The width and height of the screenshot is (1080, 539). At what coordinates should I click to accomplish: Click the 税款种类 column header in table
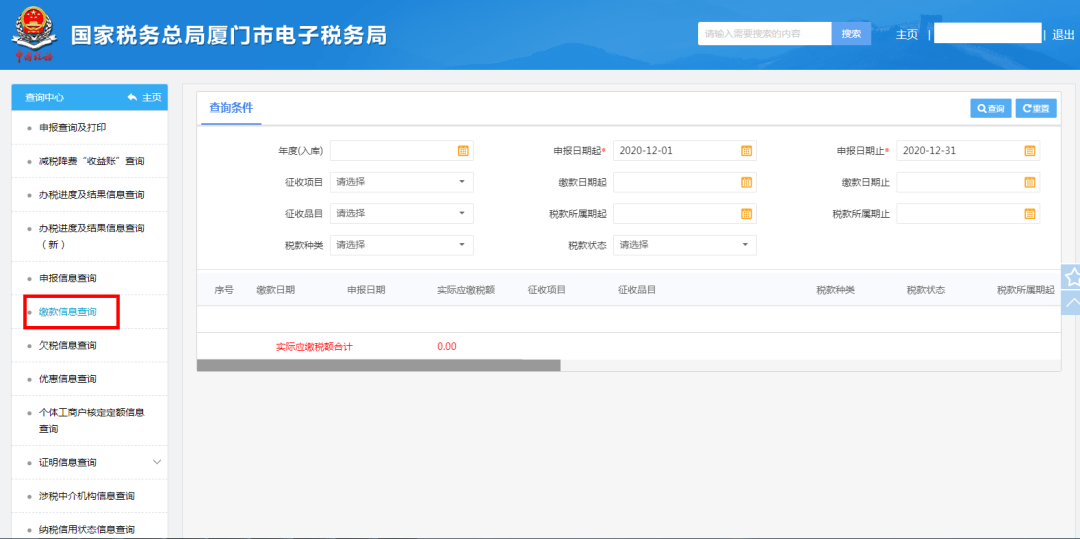pyautogui.click(x=835, y=290)
